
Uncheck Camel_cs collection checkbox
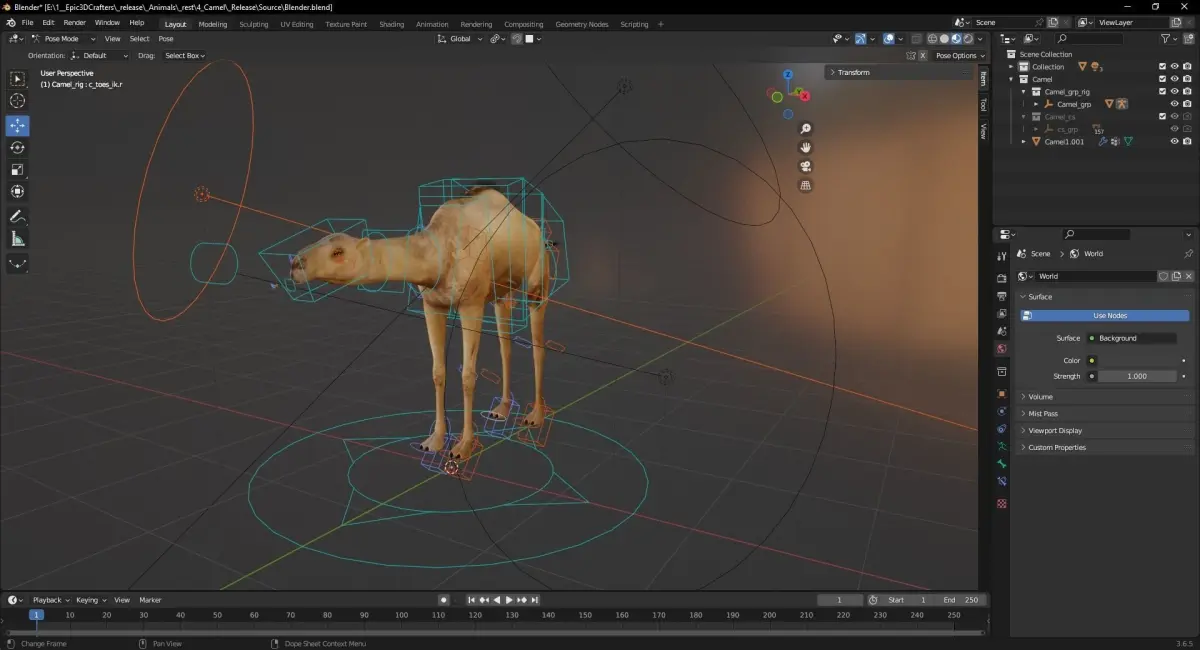click(1162, 117)
